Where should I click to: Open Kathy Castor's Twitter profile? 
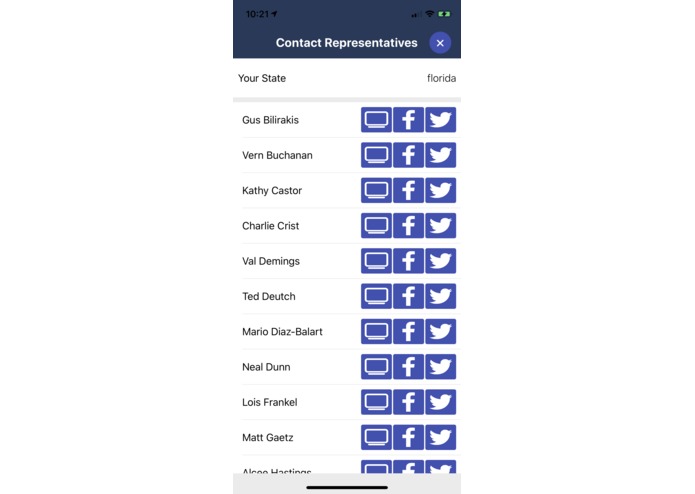coord(440,190)
